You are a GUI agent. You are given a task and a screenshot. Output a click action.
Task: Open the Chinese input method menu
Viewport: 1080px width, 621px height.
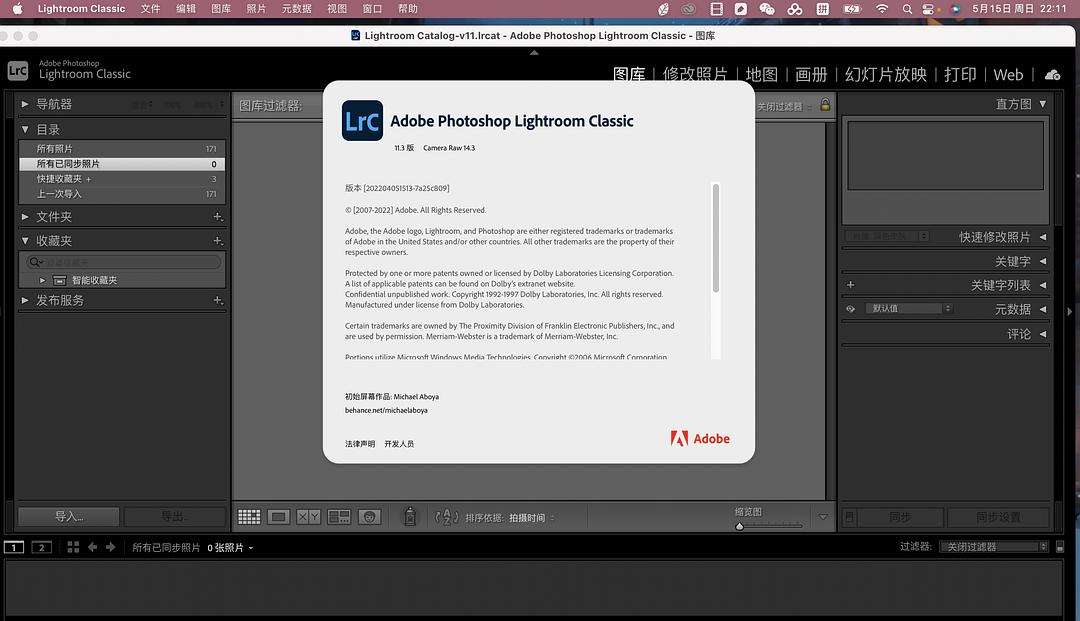822,9
